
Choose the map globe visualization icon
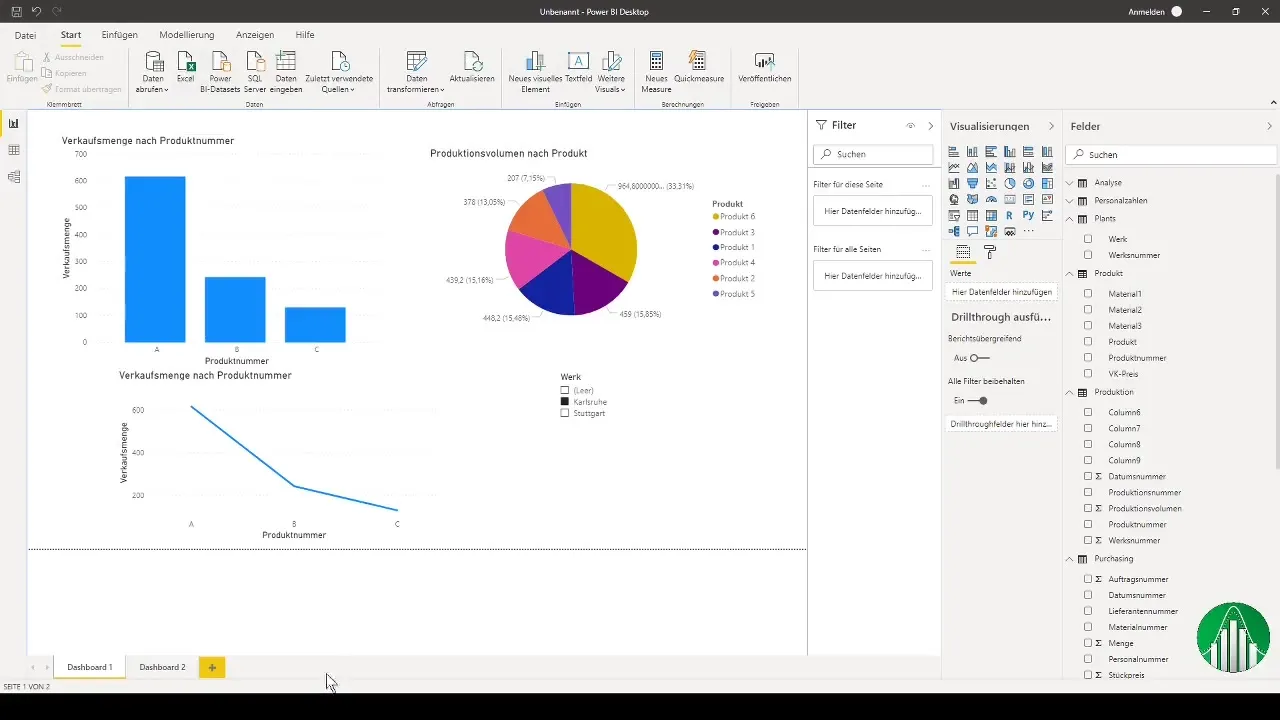[x=954, y=199]
